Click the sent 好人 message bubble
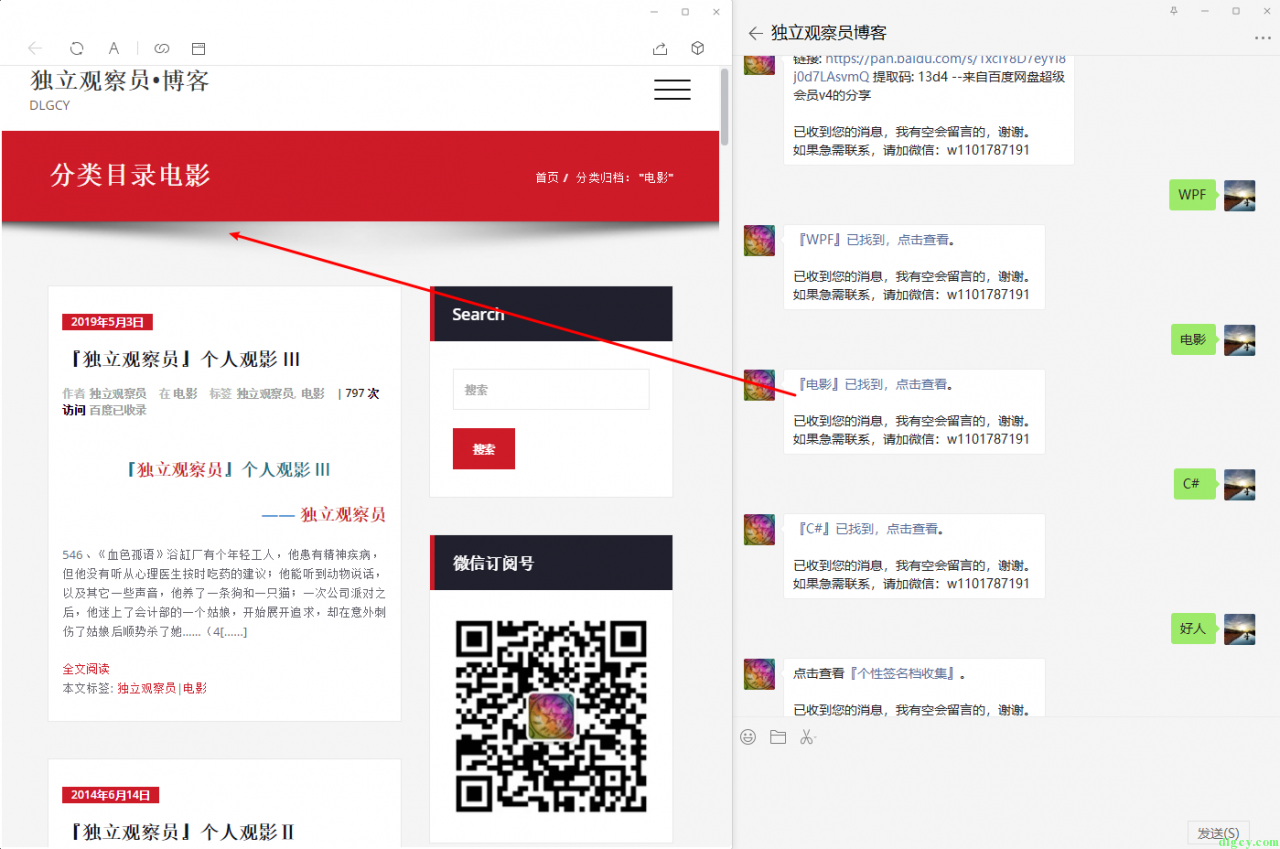The image size is (1280, 849). click(x=1193, y=629)
